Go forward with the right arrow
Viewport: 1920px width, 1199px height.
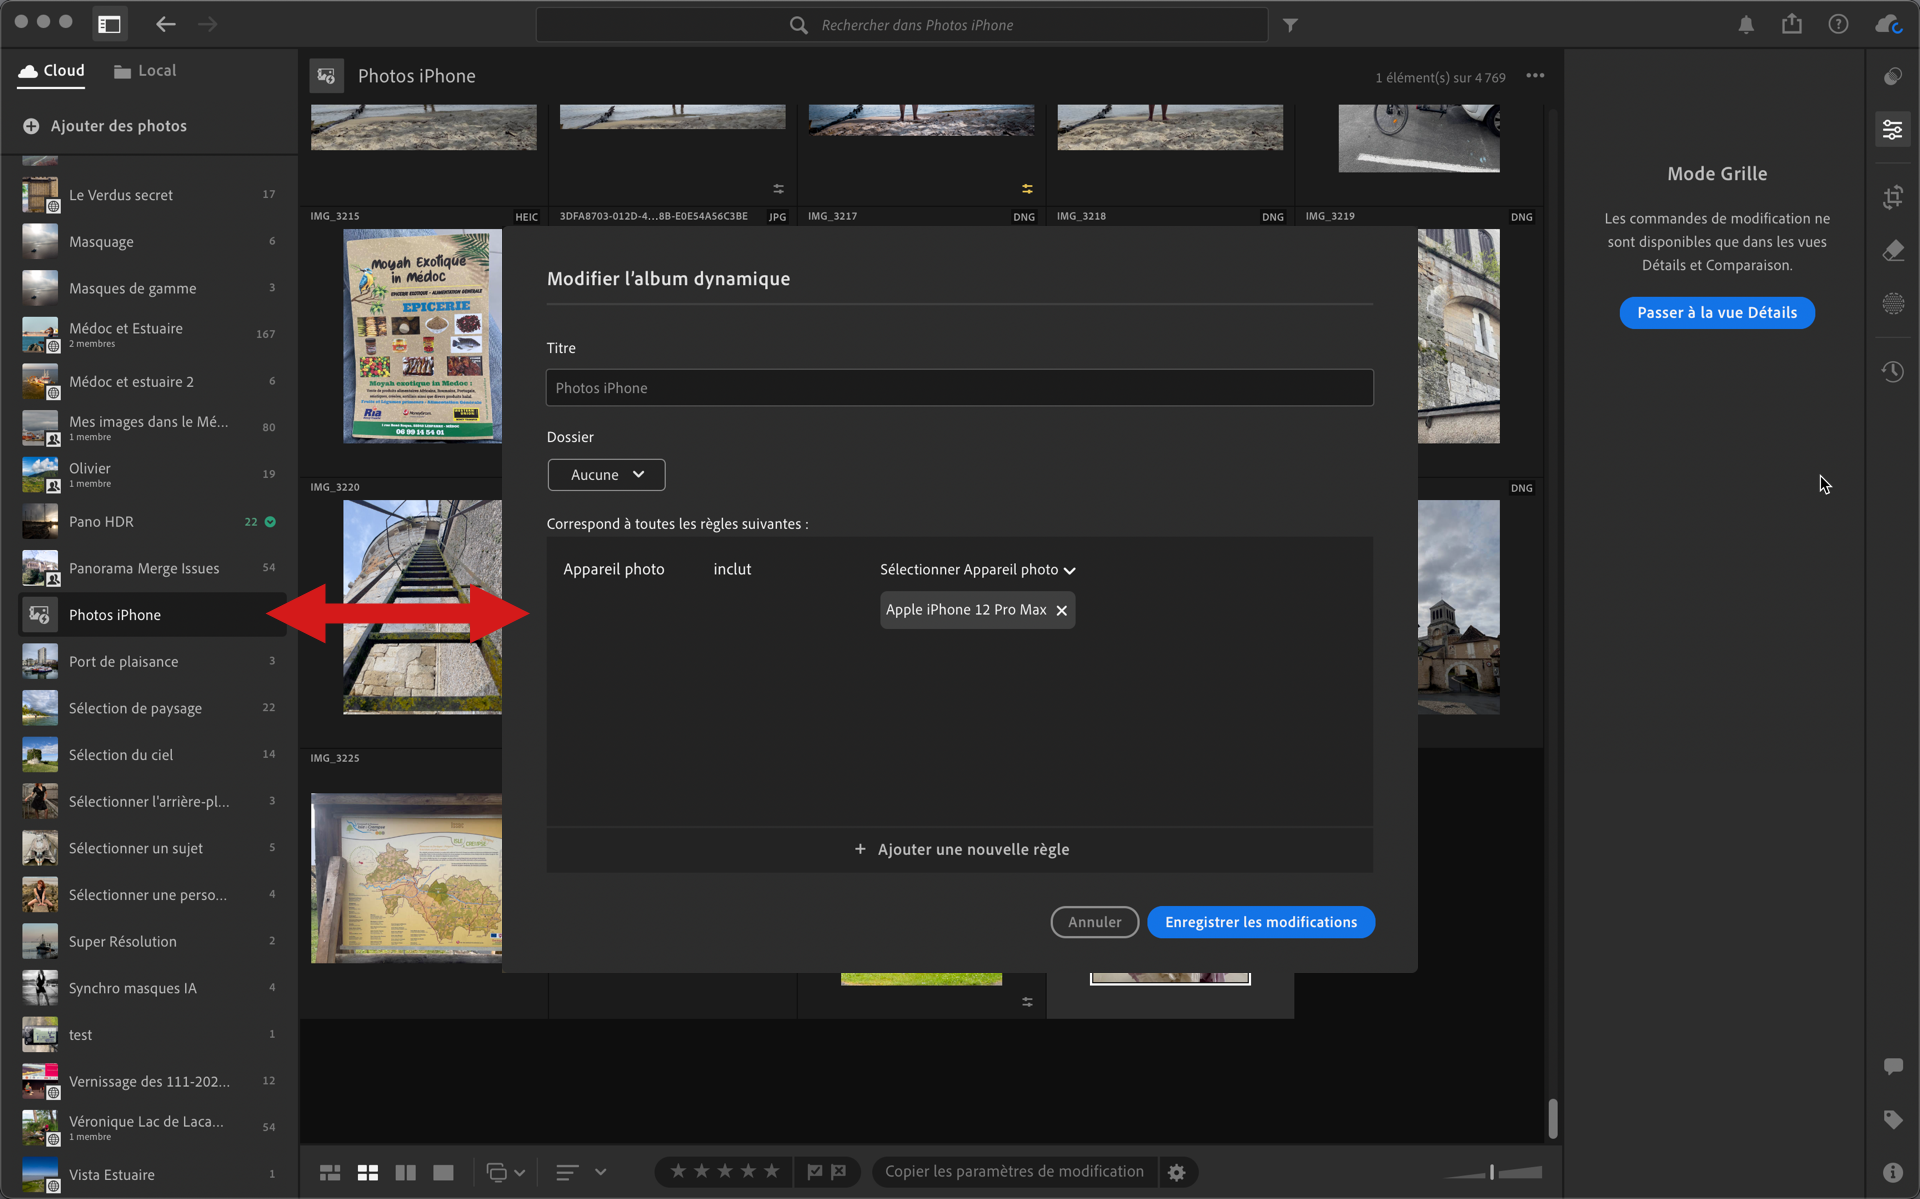207,24
